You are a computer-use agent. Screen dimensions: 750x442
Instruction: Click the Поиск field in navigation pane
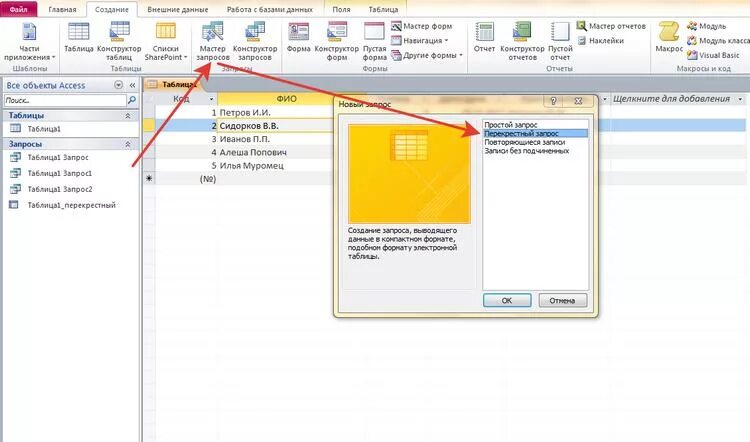pyautogui.click(x=65, y=100)
